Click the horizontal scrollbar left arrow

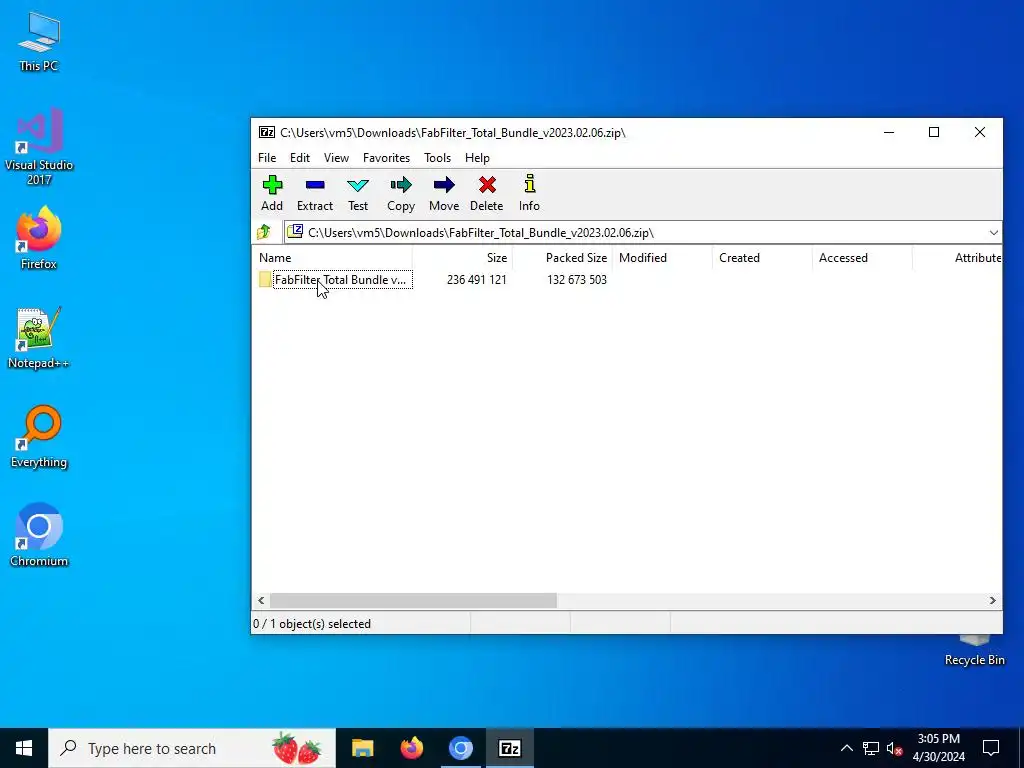tap(261, 600)
